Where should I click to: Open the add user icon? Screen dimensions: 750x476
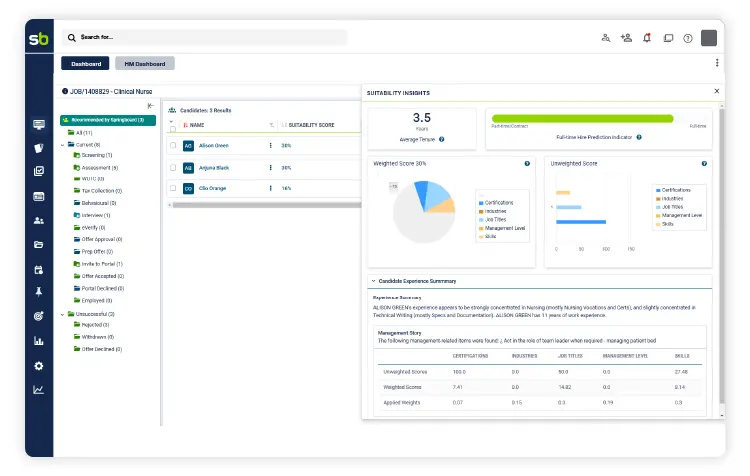(626, 38)
